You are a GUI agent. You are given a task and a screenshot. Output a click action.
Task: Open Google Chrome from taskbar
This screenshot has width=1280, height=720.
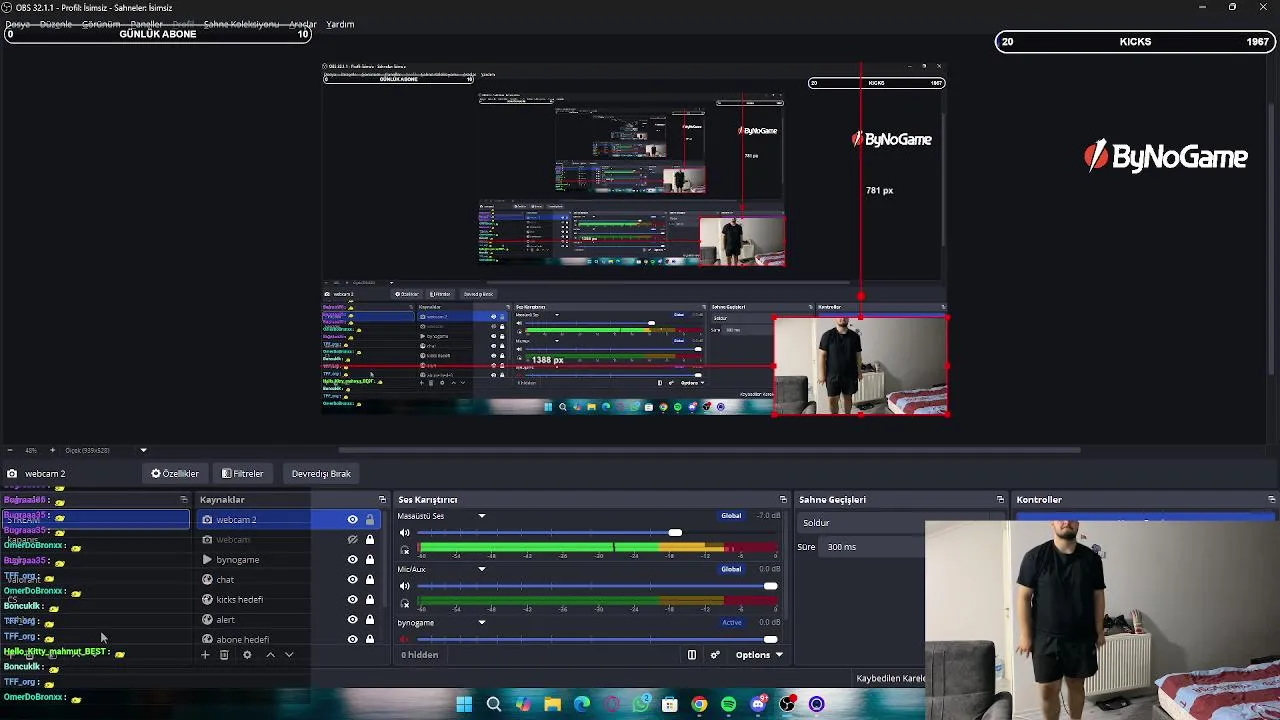(699, 704)
